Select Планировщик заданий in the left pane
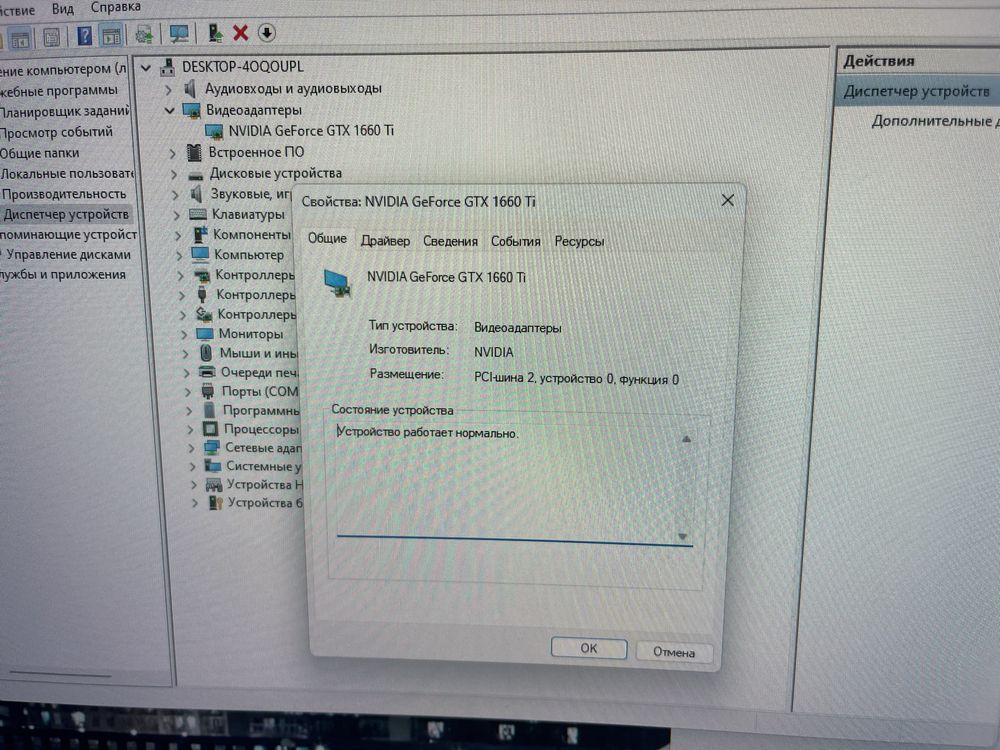This screenshot has height=750, width=1000. click(x=64, y=112)
